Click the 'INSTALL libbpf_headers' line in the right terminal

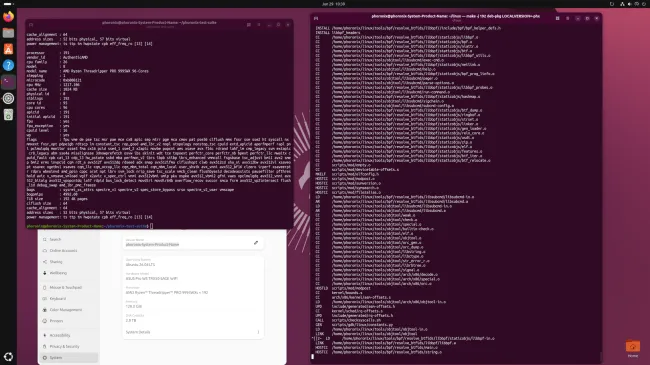click(338, 32)
